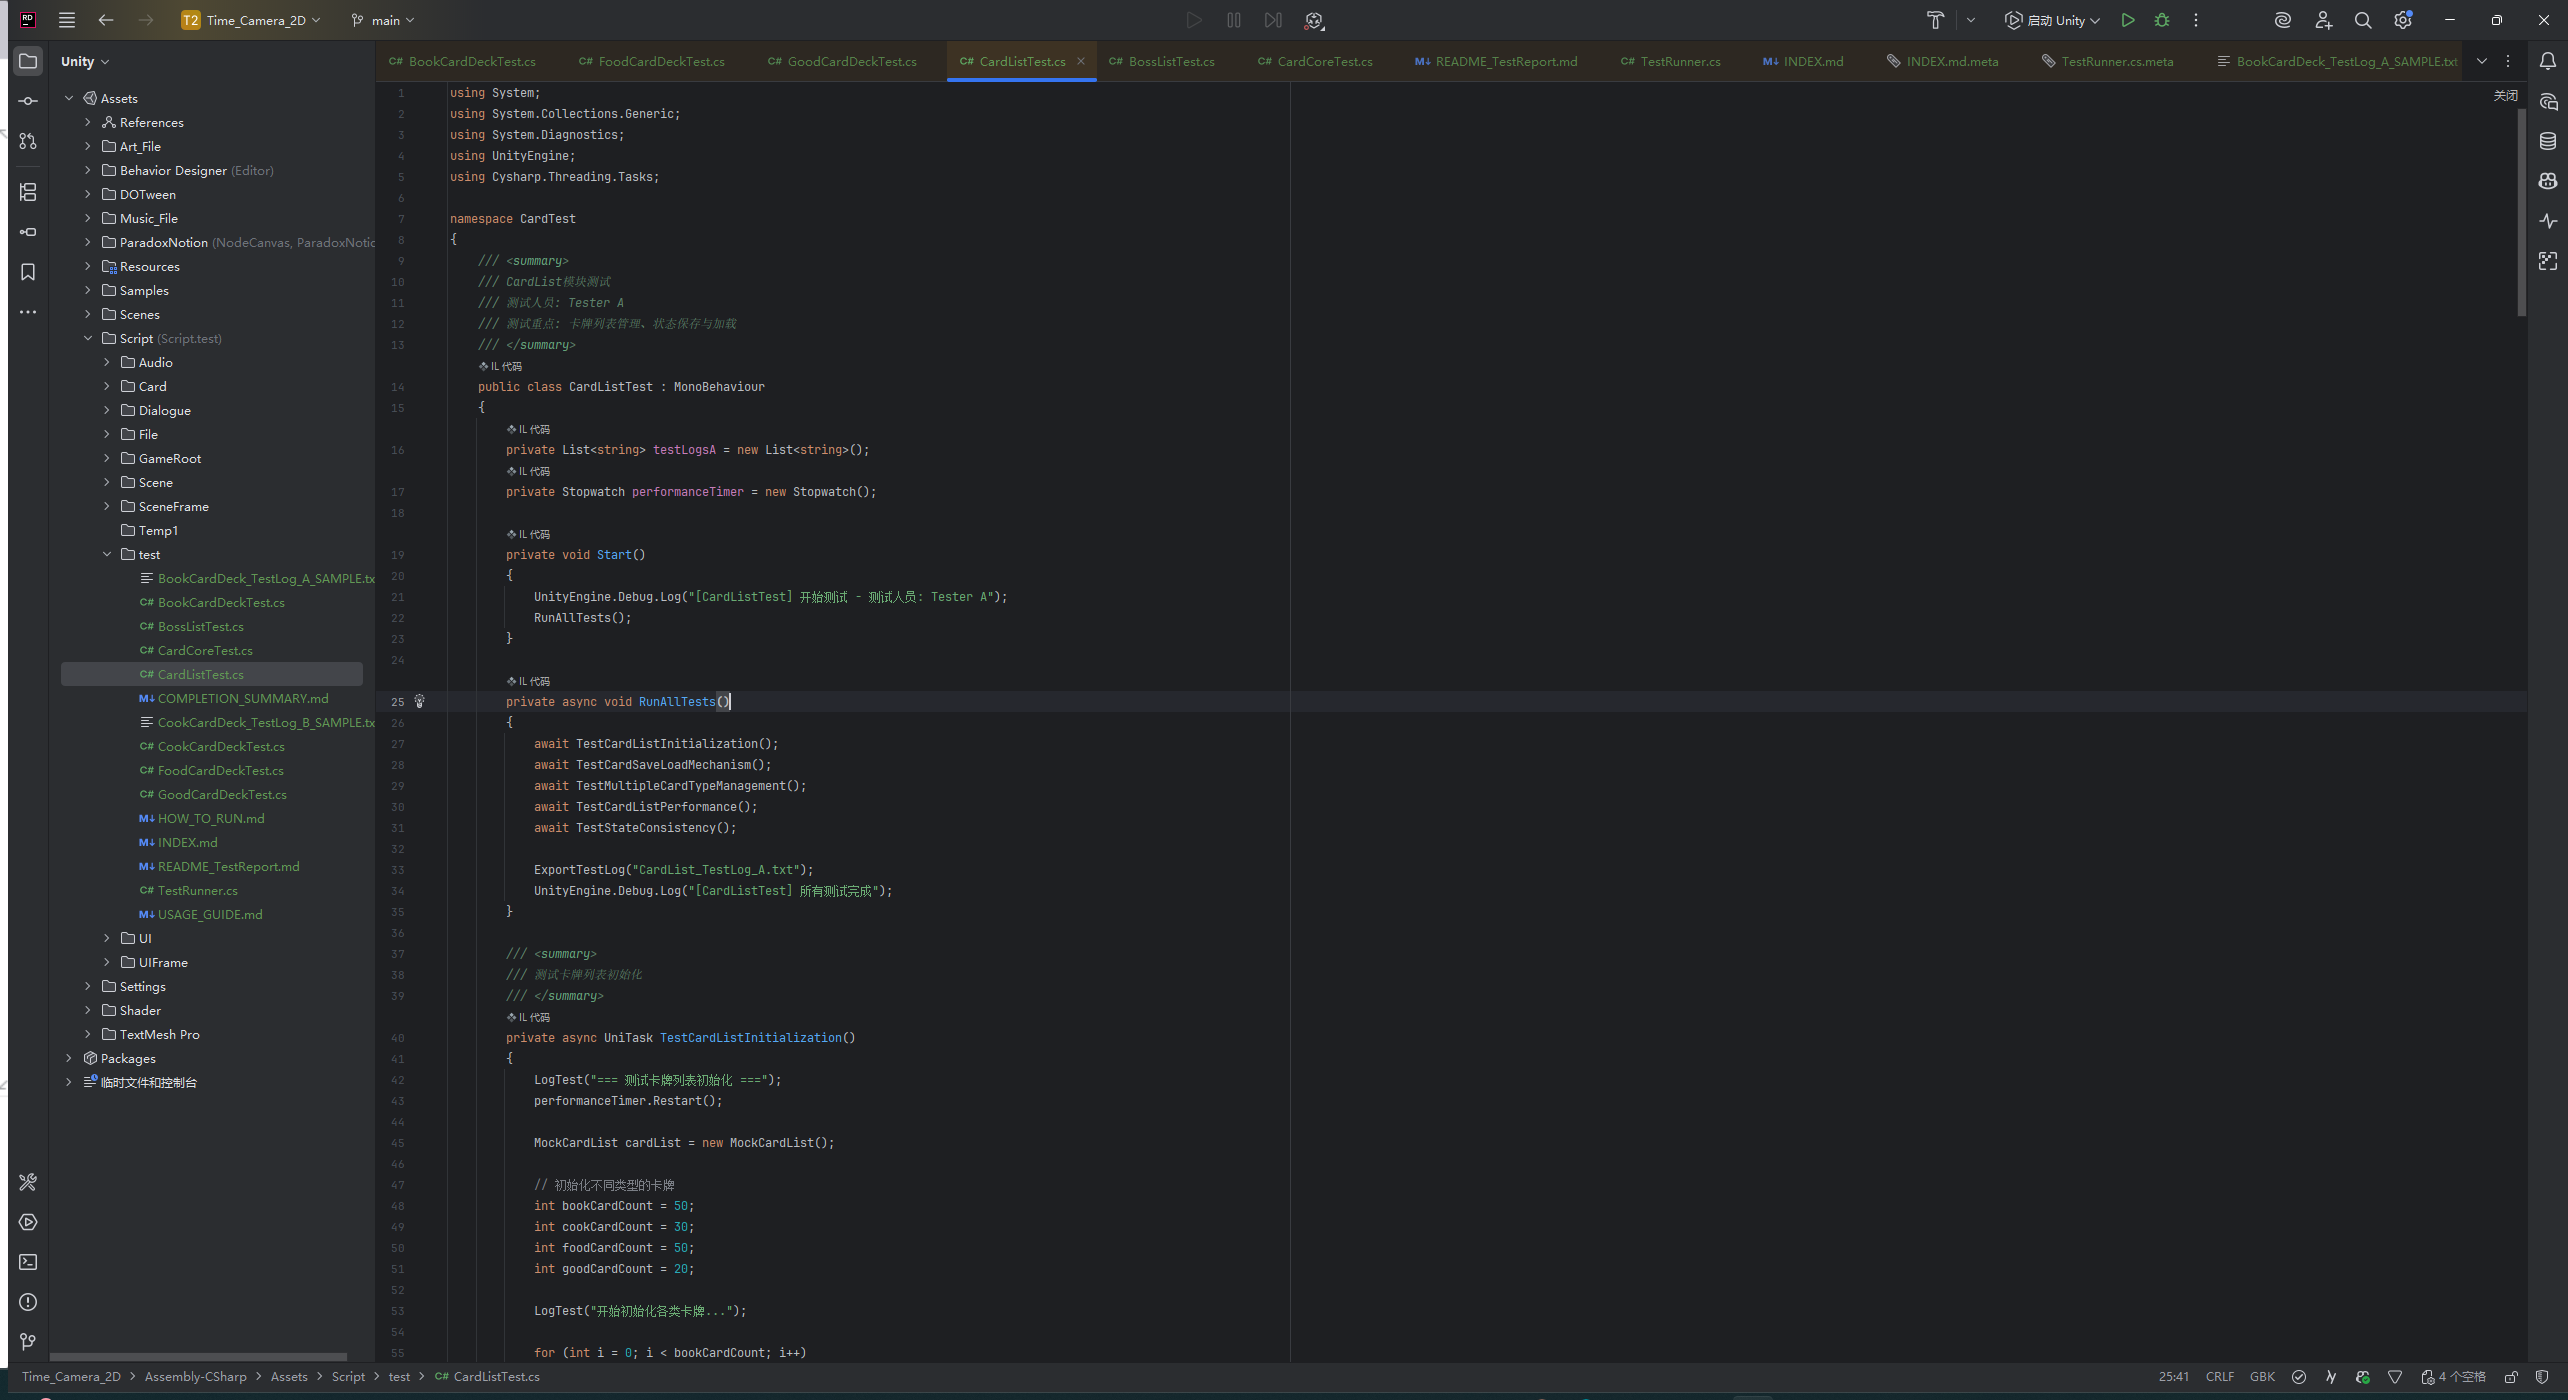Click the 关闭 link in editor corner
Screen dimensions: 2568x1400
click(2505, 95)
